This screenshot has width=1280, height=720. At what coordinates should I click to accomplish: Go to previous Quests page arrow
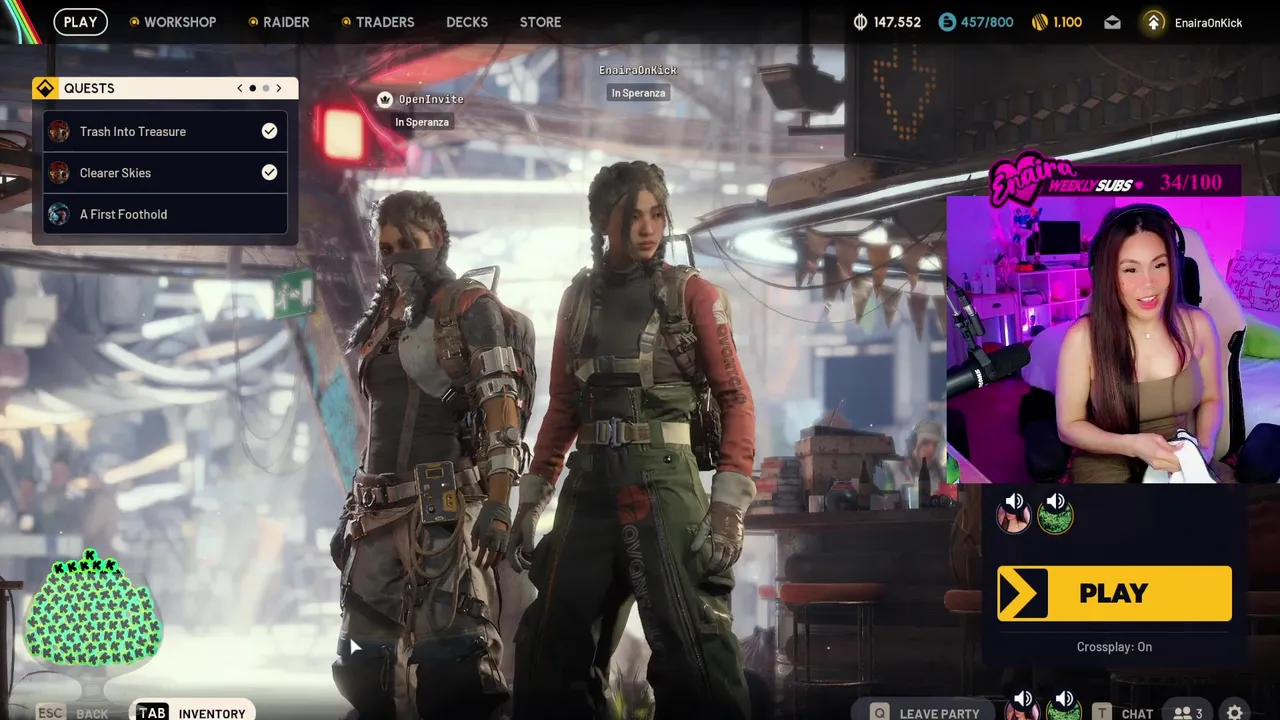[x=240, y=88]
